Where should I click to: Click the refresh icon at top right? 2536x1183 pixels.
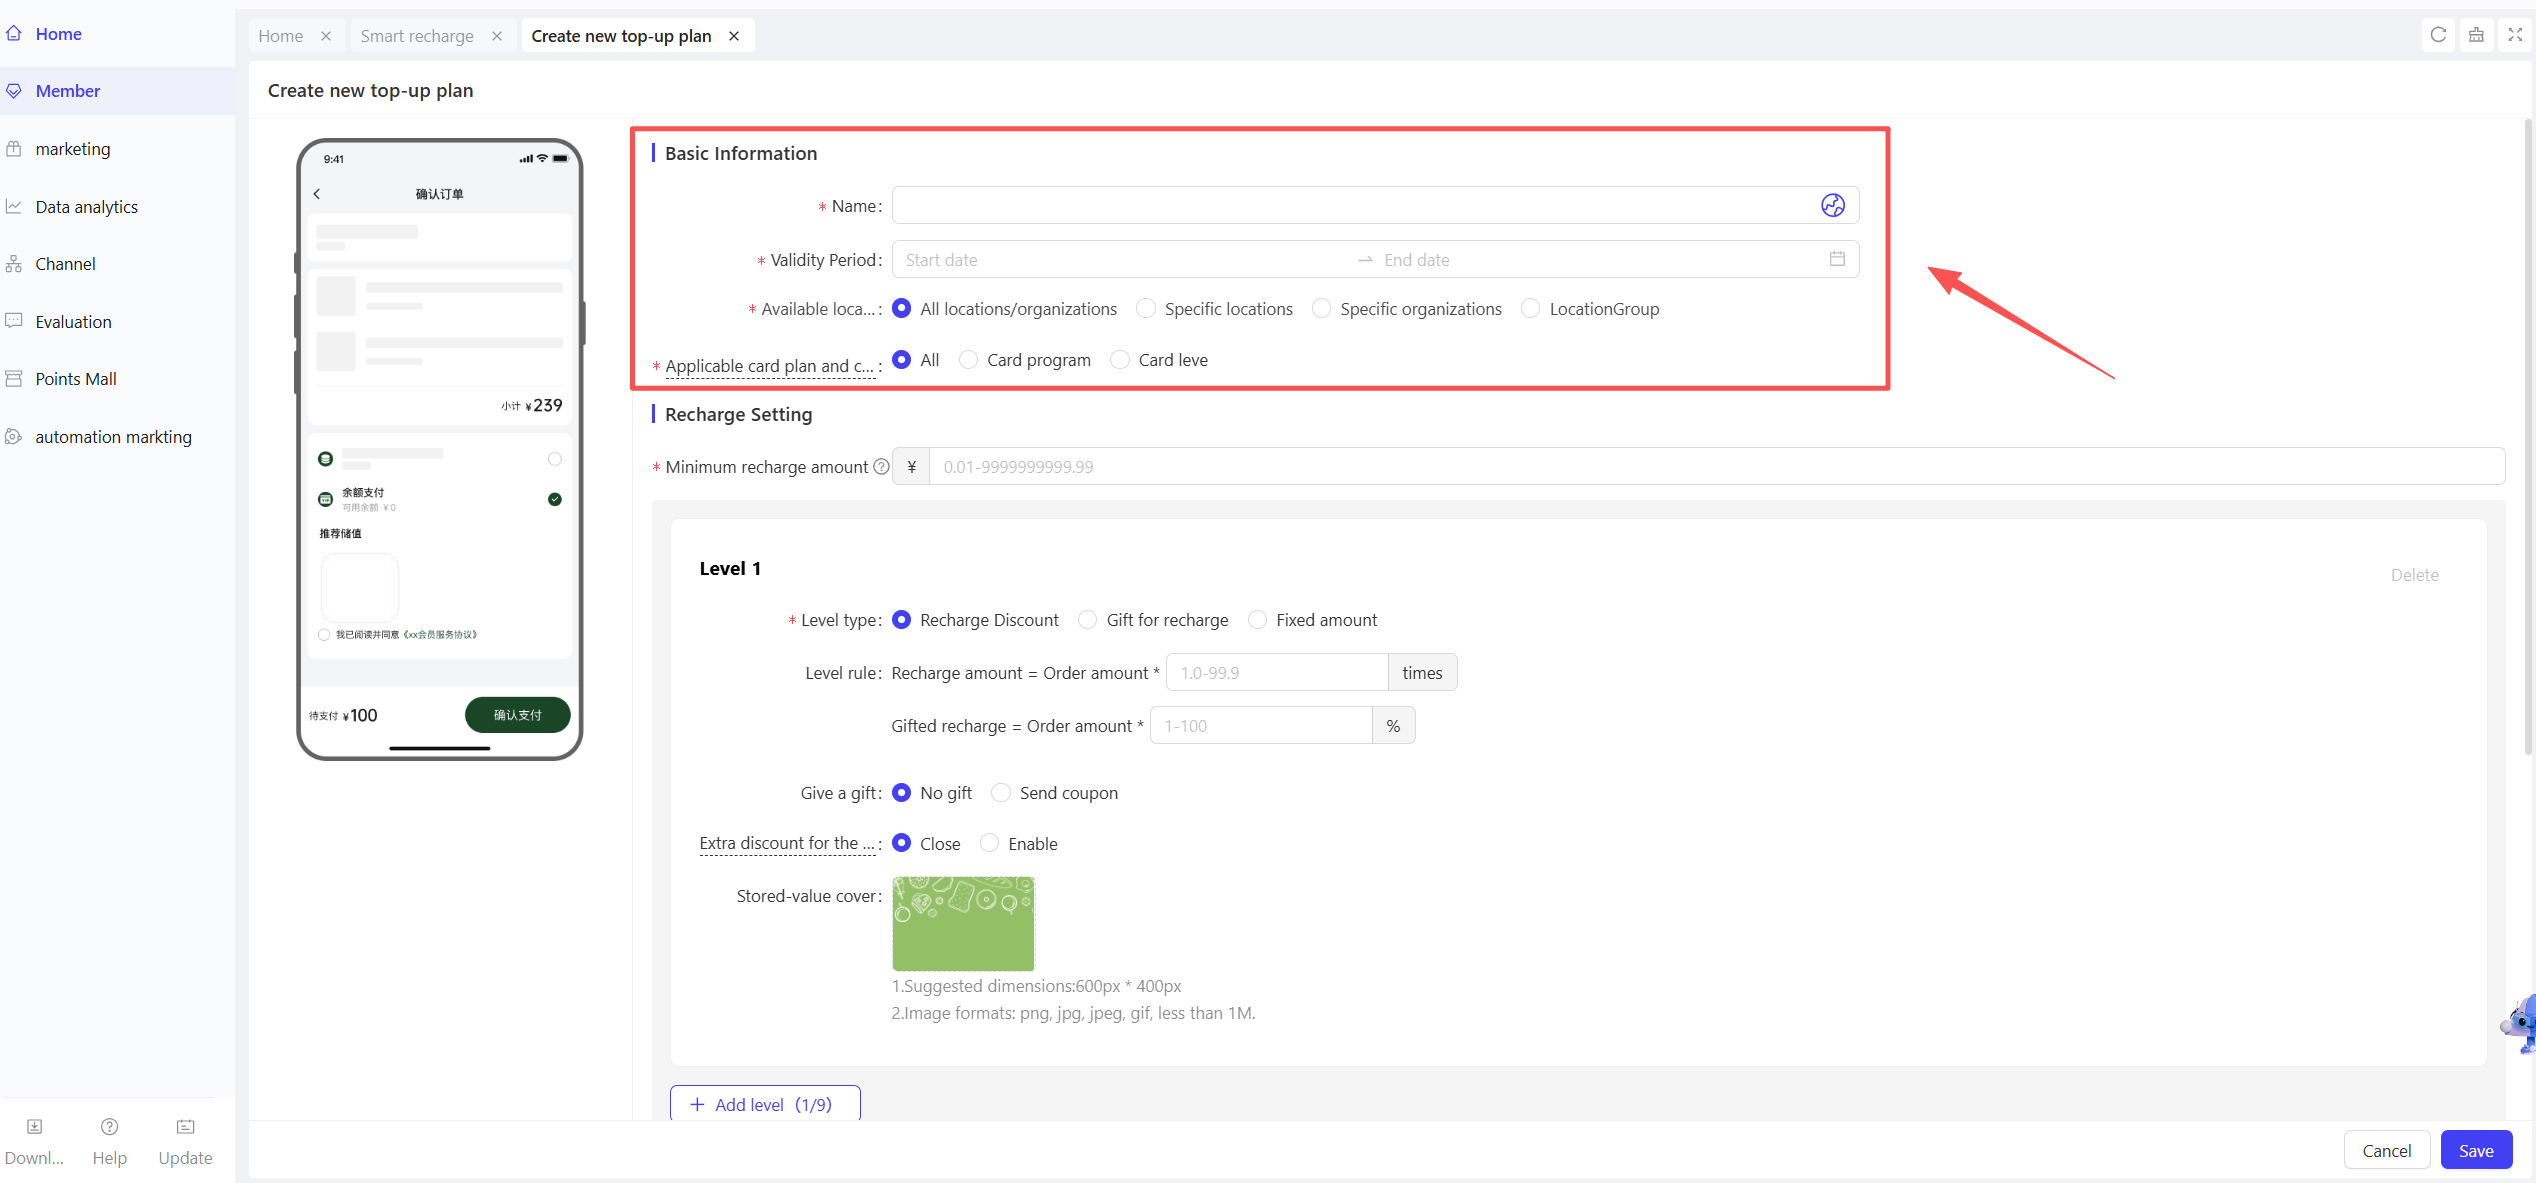[x=2438, y=35]
